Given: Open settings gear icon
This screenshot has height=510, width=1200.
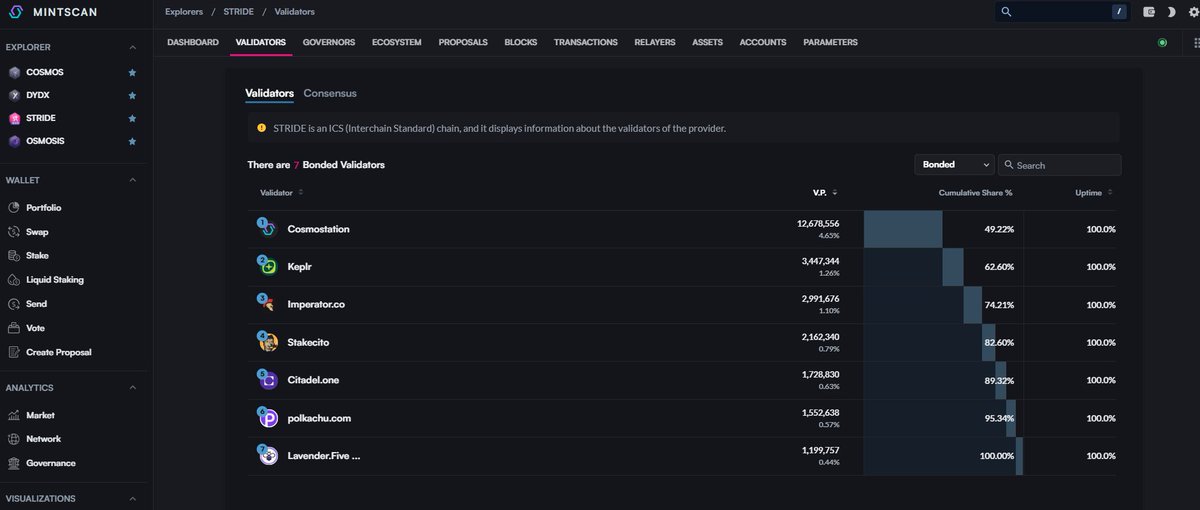Looking at the screenshot, I should (1192, 12).
